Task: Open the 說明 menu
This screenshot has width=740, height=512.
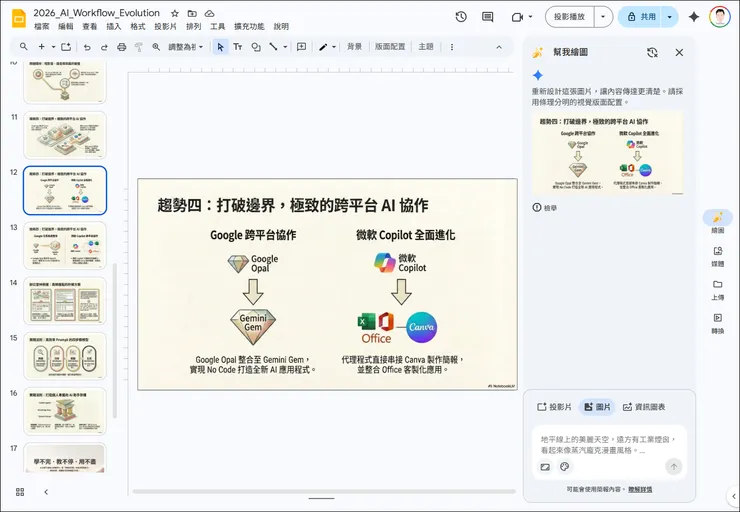Action: pos(281,26)
